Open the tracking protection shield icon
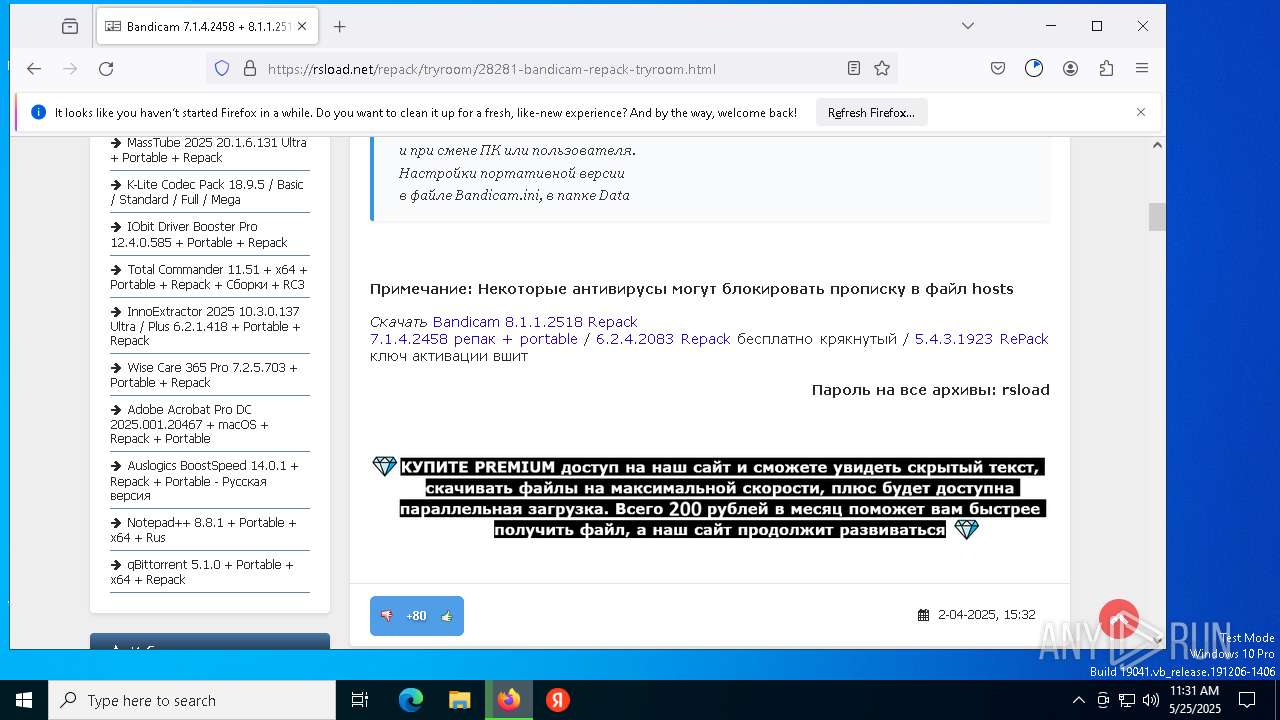The width and height of the screenshot is (1280, 720). (222, 69)
